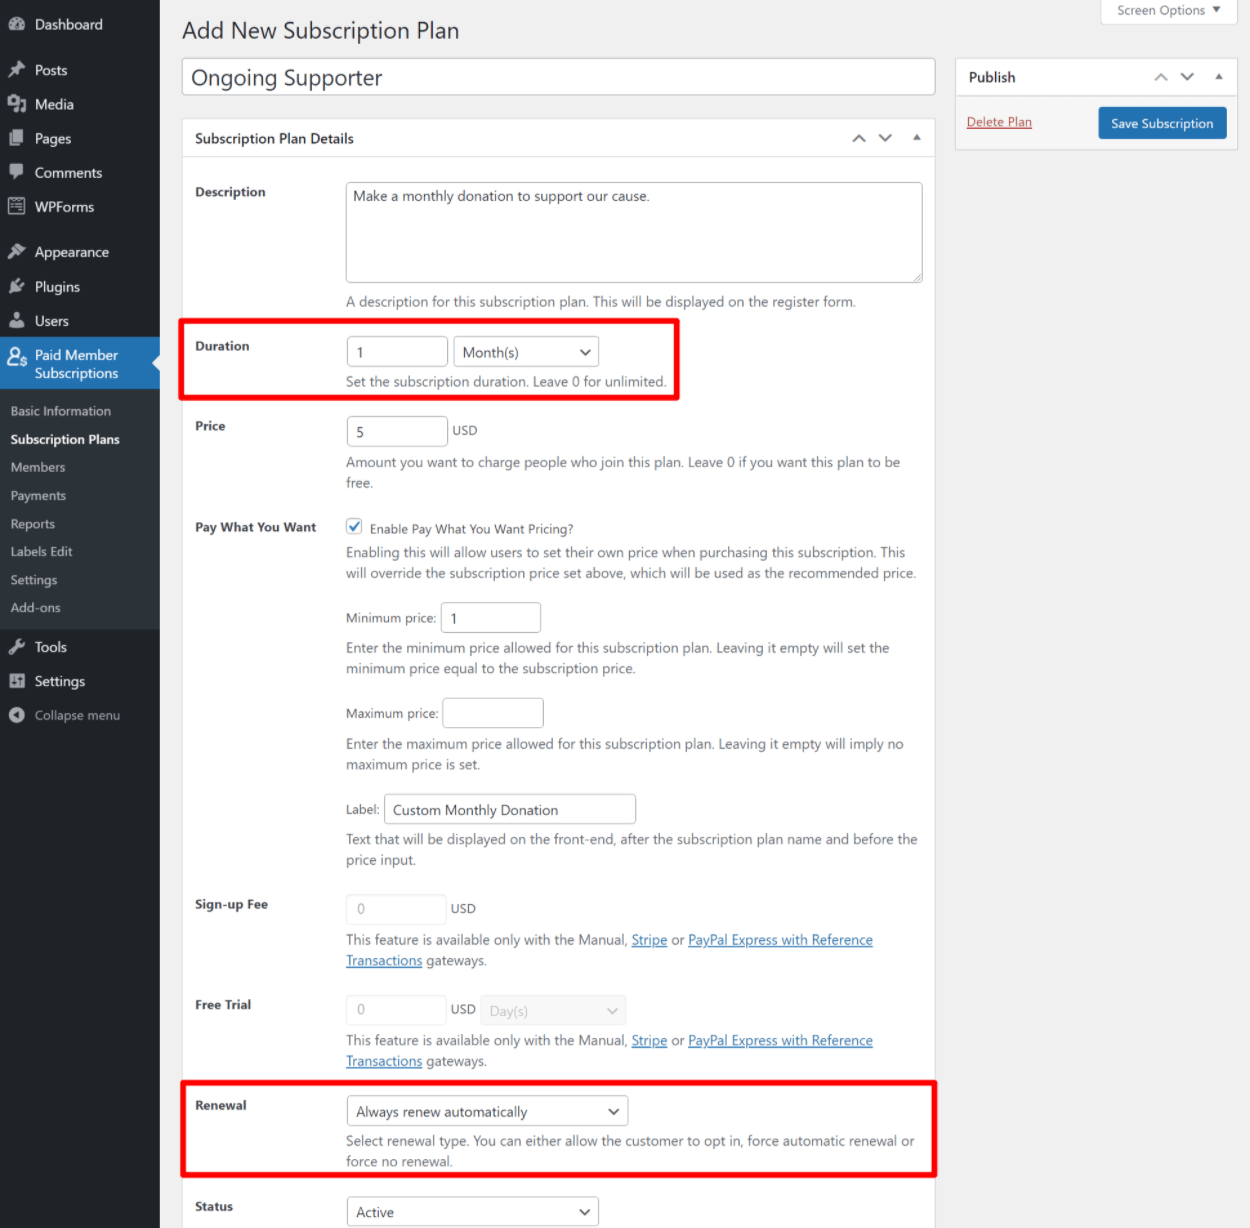The image size is (1250, 1228).
Task: Click the Dashboard icon in sidebar
Action: (x=17, y=24)
